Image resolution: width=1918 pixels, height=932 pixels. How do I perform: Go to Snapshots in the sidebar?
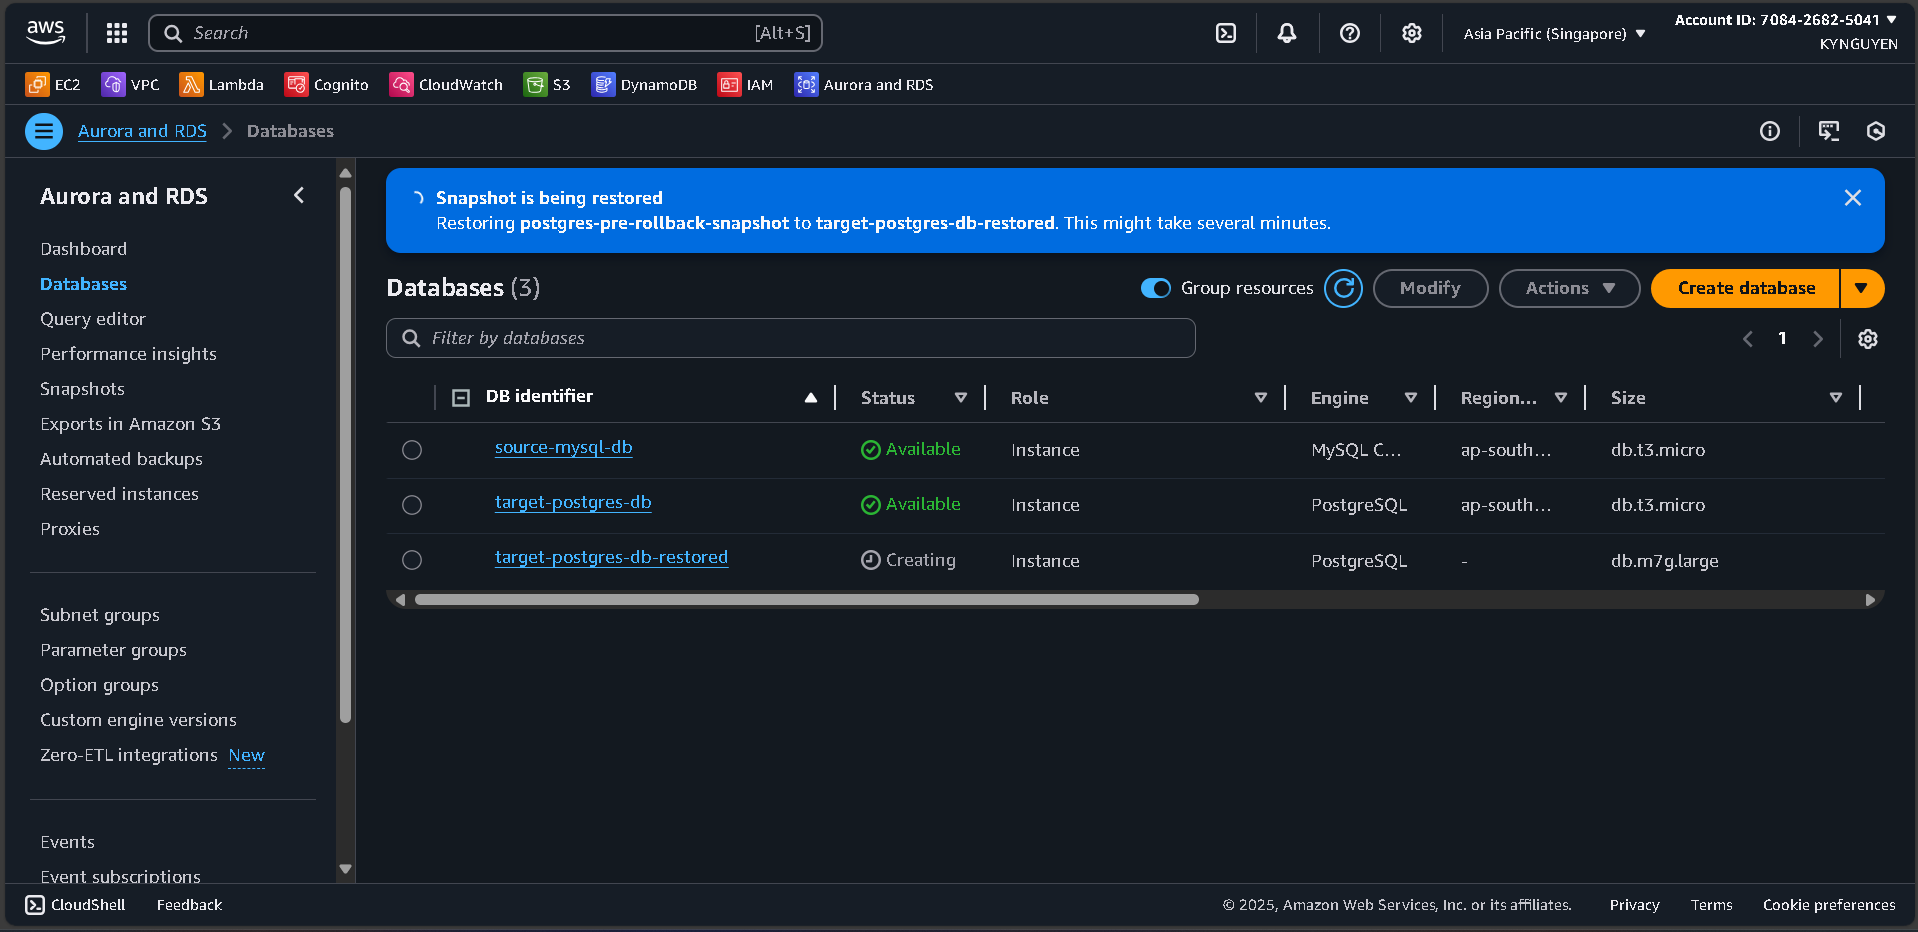coord(82,388)
